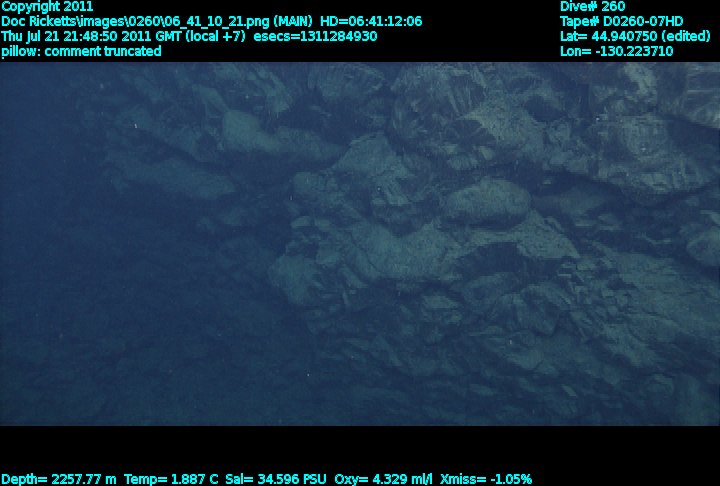Screen dimensions: 720x486
Task: Click the 'Lat= 44.940750 (edited)' readout
Action: pyautogui.click(x=635, y=37)
